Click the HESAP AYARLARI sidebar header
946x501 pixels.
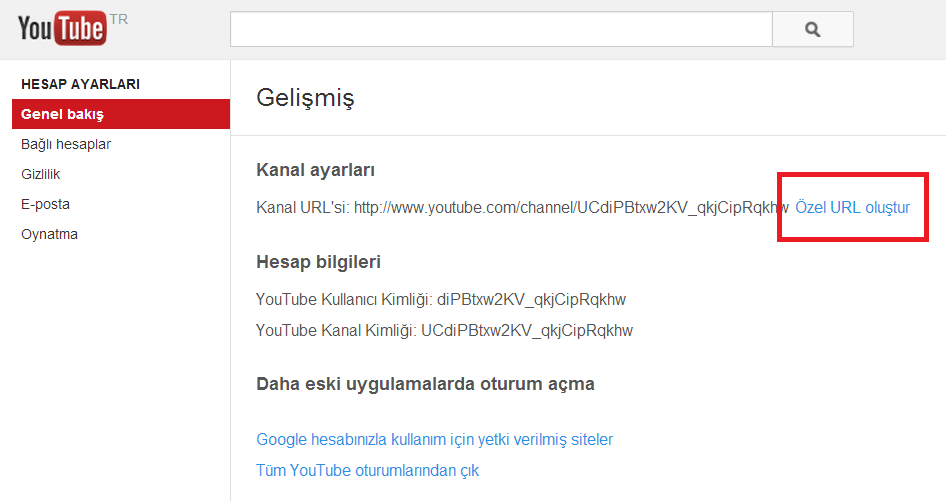click(80, 84)
